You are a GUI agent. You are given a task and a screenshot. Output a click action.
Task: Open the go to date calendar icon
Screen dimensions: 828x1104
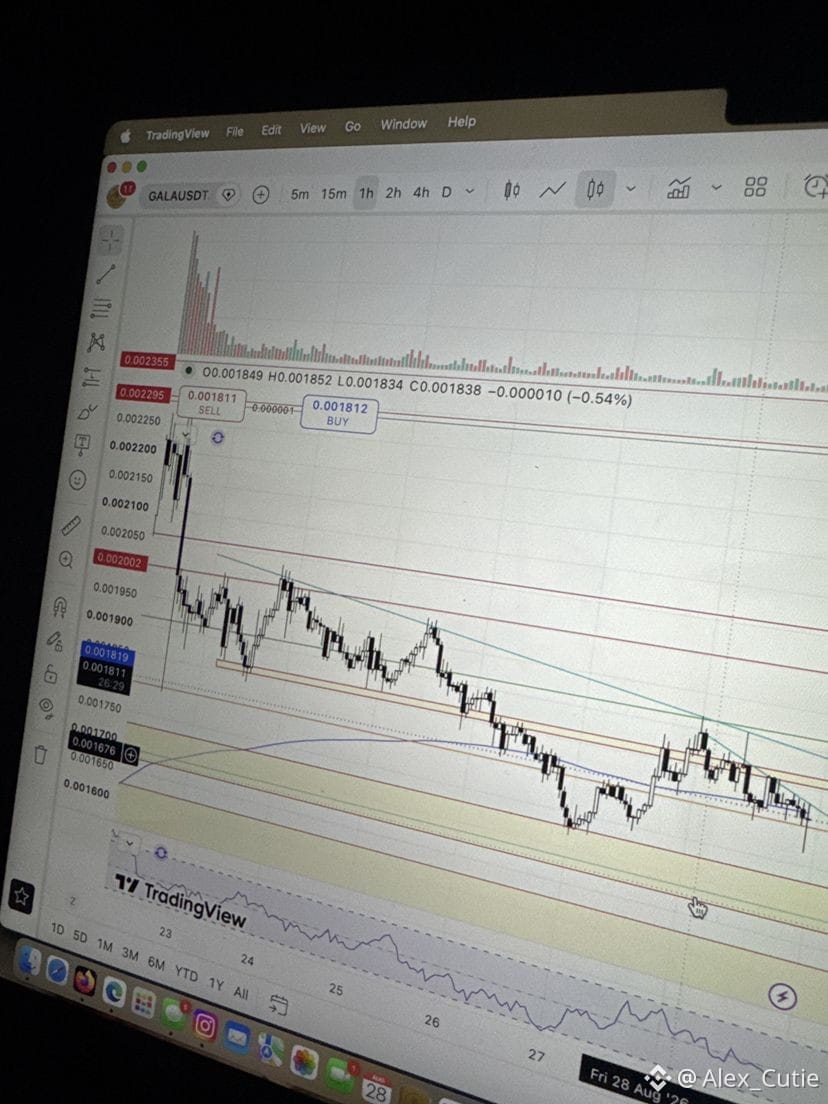click(x=279, y=1005)
